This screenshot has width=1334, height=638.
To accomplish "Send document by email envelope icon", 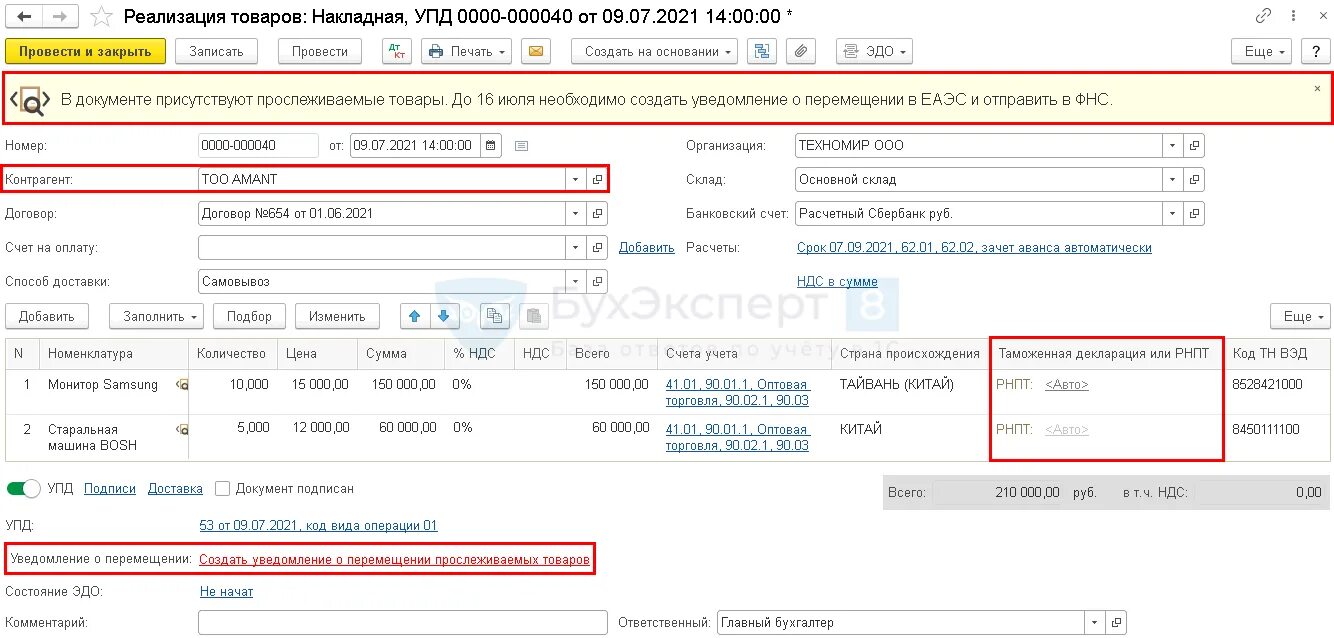I will [537, 51].
